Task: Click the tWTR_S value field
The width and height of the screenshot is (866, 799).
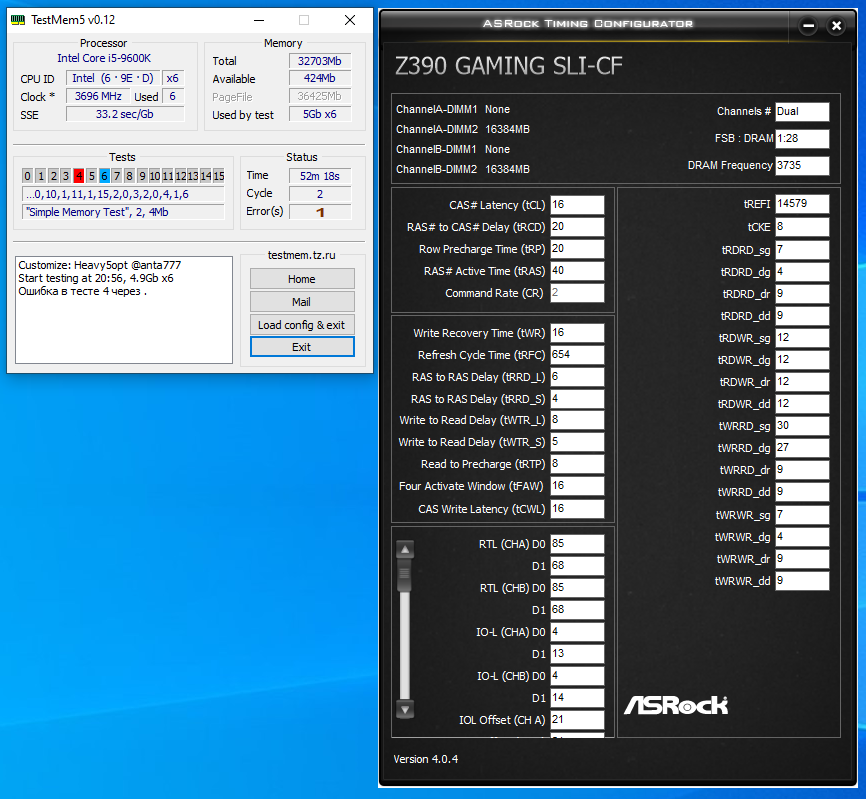Action: coord(577,442)
